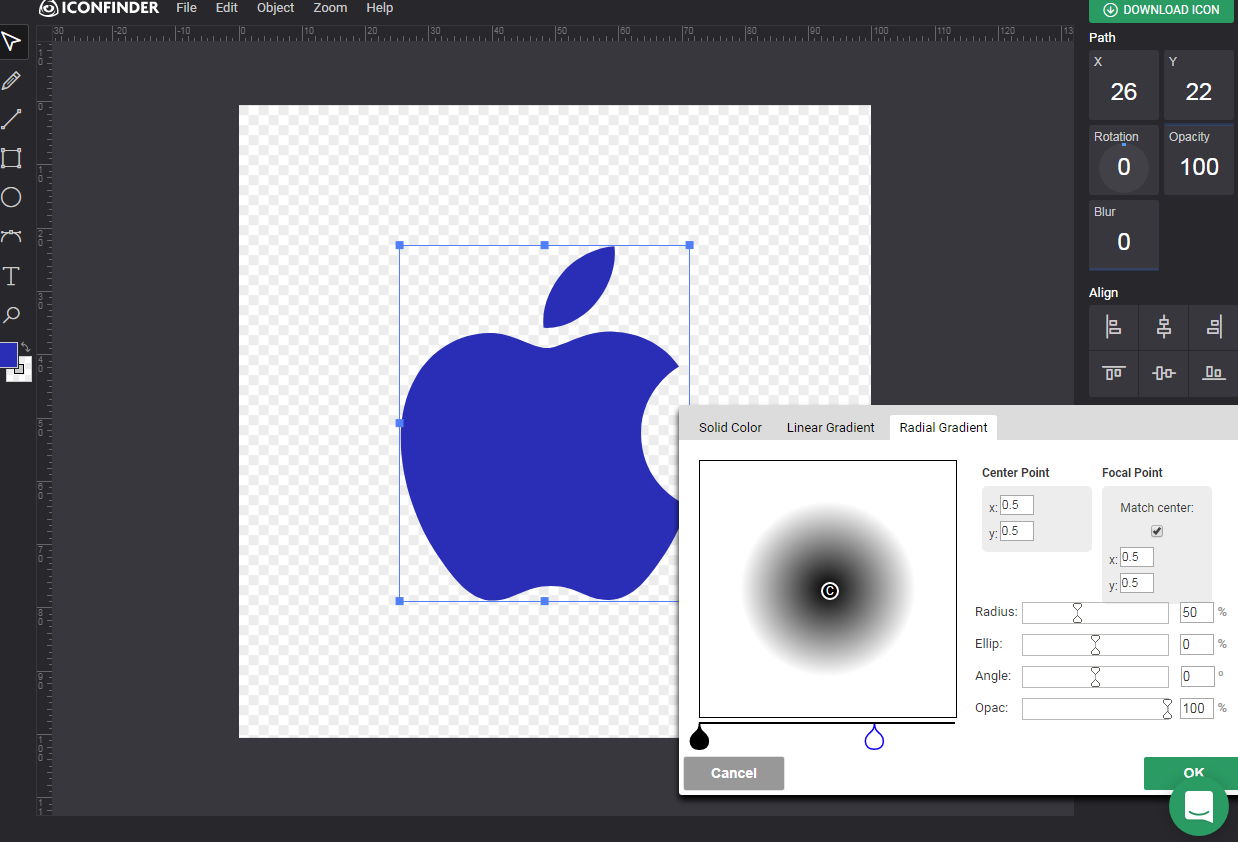Click the radial gradient preview box
This screenshot has width=1238, height=842.
828,589
